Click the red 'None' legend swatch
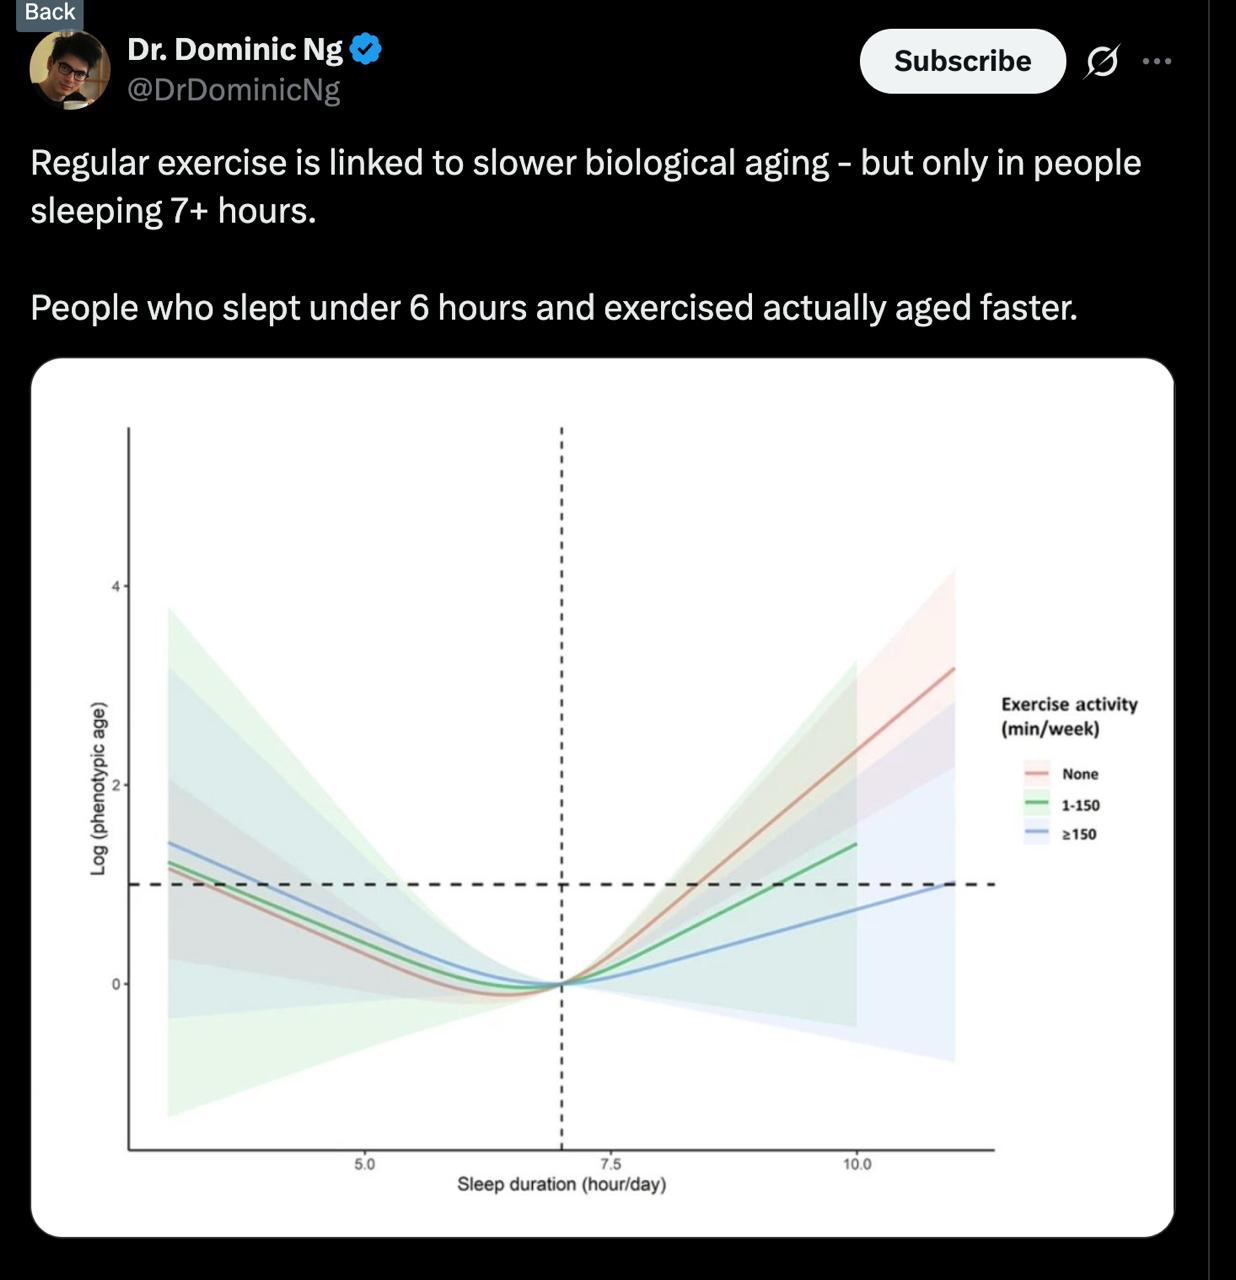 click(x=1036, y=773)
